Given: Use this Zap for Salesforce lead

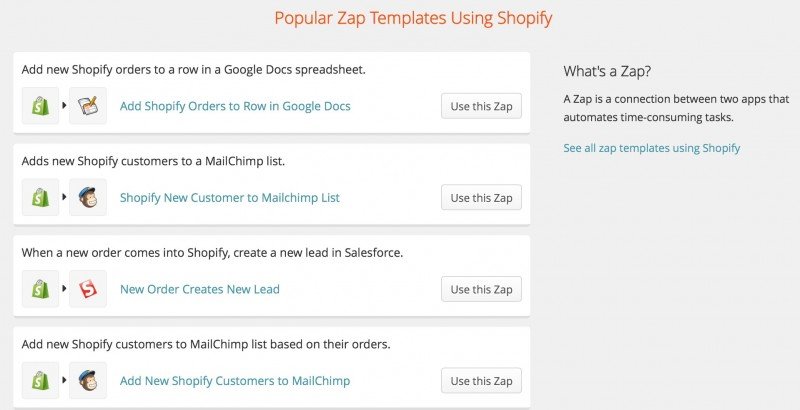Looking at the screenshot, I should tap(481, 290).
